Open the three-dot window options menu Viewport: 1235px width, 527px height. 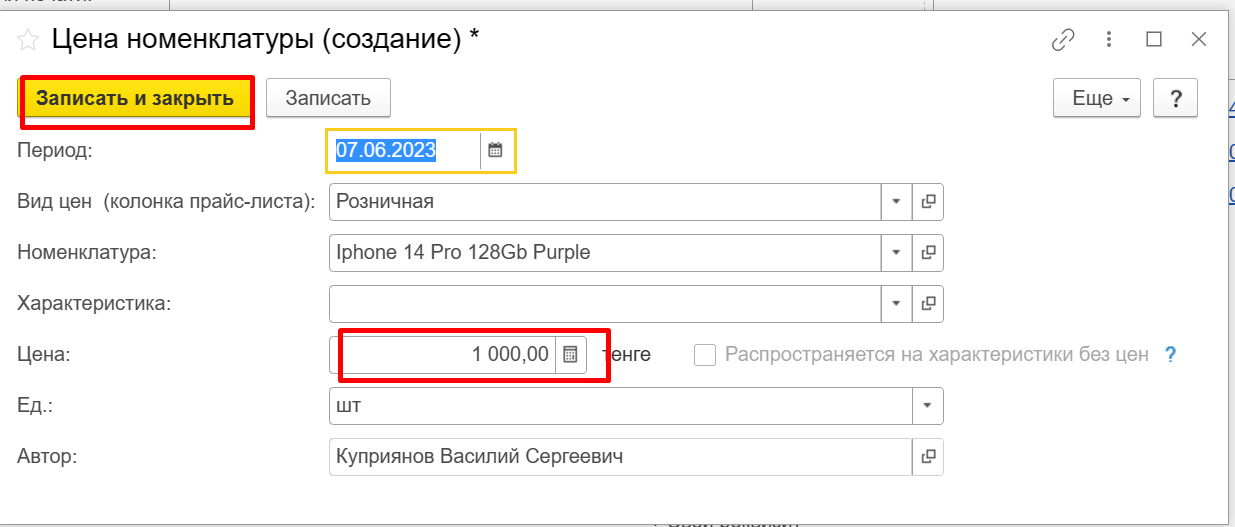(x=1109, y=40)
